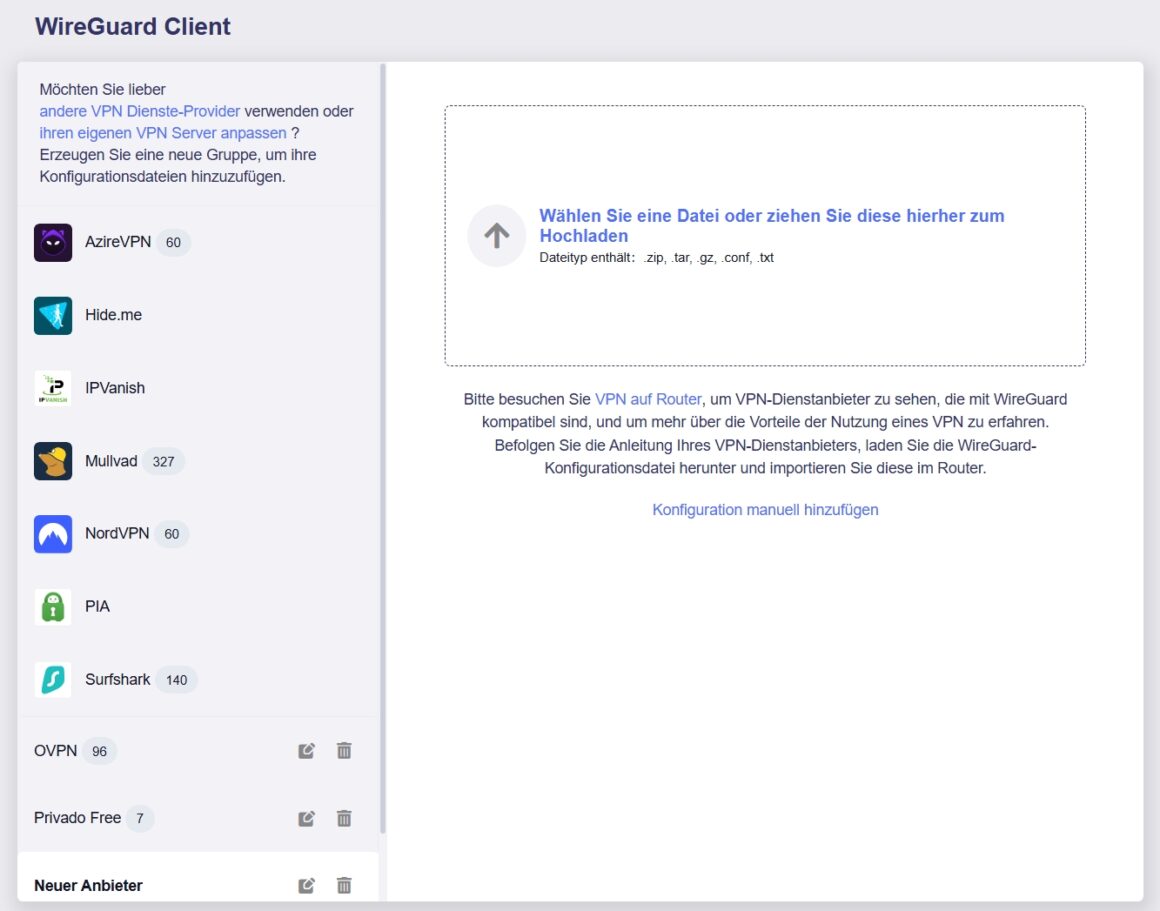Select the Privado Free group
The height and width of the screenshot is (911, 1160).
coord(198,818)
